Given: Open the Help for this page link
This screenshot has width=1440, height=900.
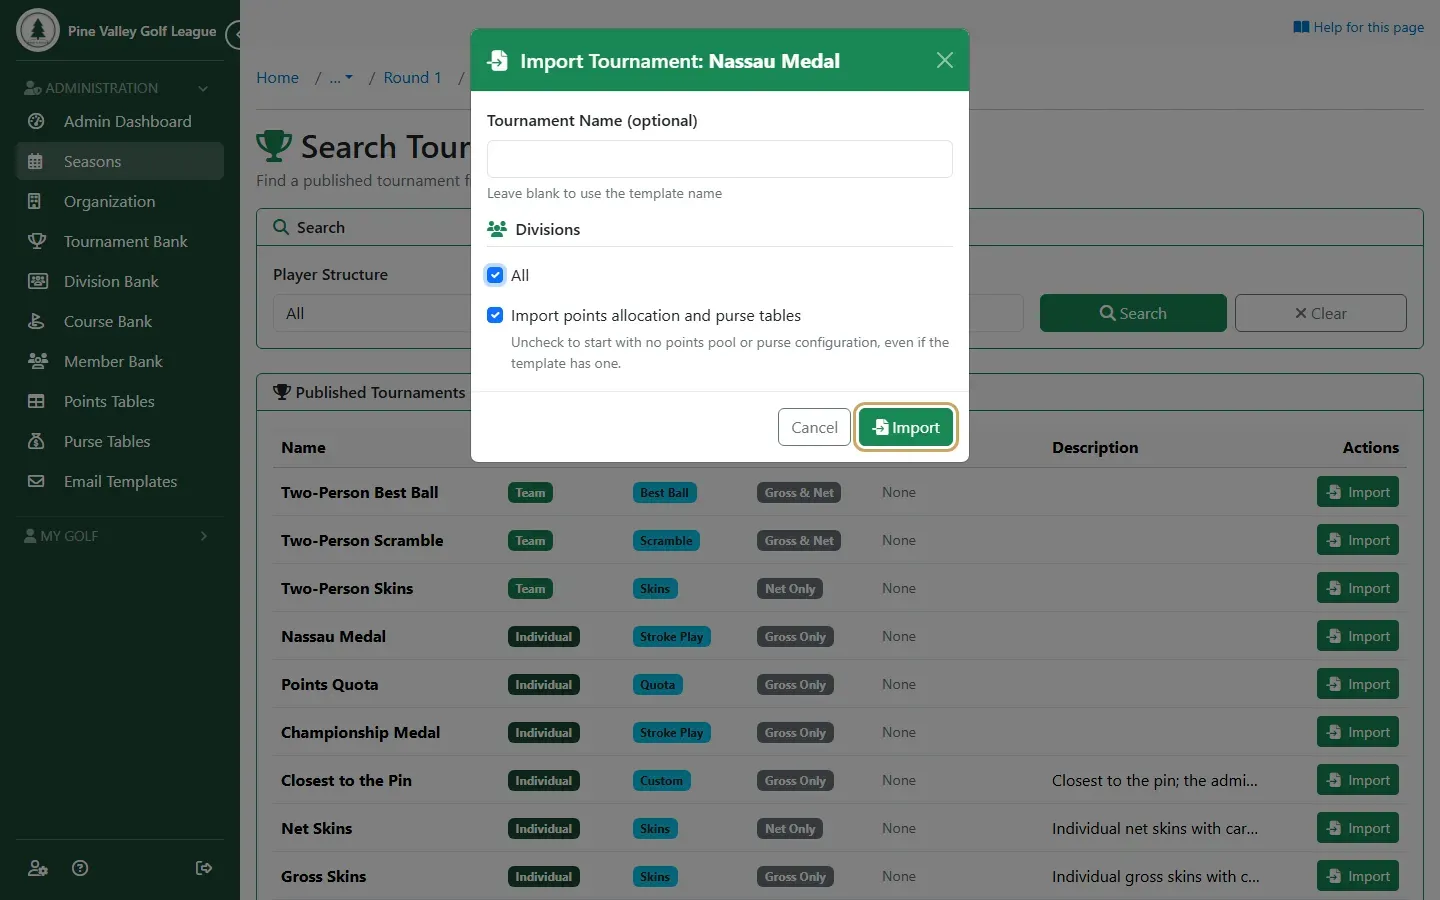Looking at the screenshot, I should point(1358,27).
